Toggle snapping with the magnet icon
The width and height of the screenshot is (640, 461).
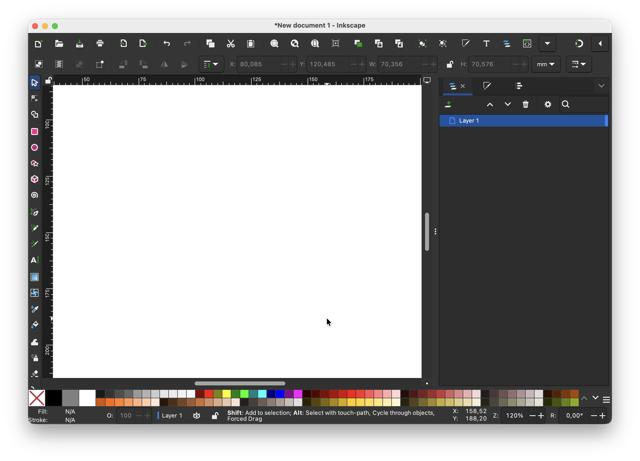pos(579,44)
